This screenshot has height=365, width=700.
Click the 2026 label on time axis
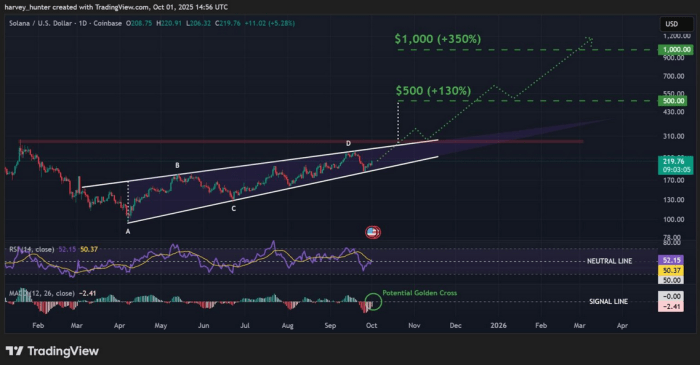point(498,326)
